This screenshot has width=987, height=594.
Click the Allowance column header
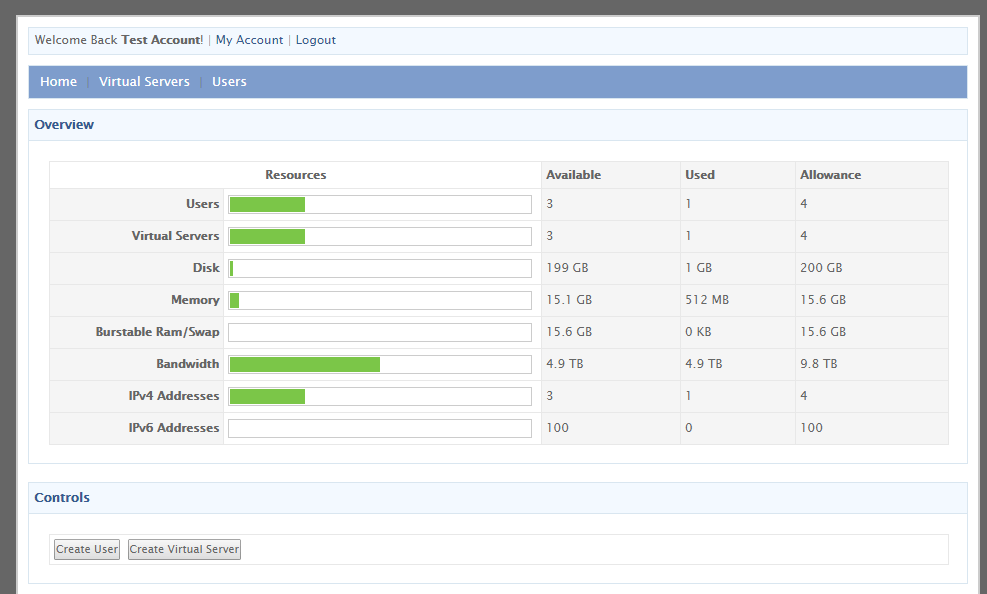(x=830, y=175)
